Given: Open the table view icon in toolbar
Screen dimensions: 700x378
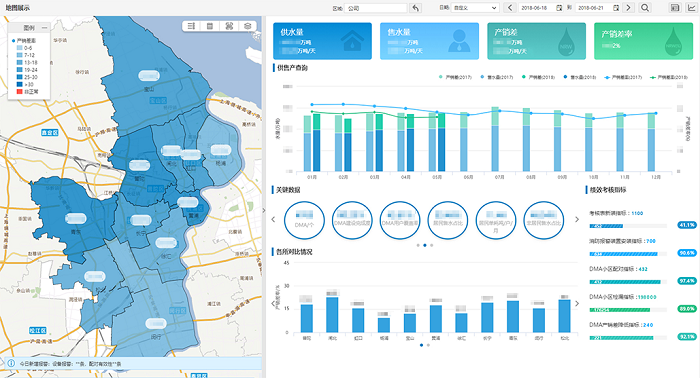Looking at the screenshot, I should (675, 8).
